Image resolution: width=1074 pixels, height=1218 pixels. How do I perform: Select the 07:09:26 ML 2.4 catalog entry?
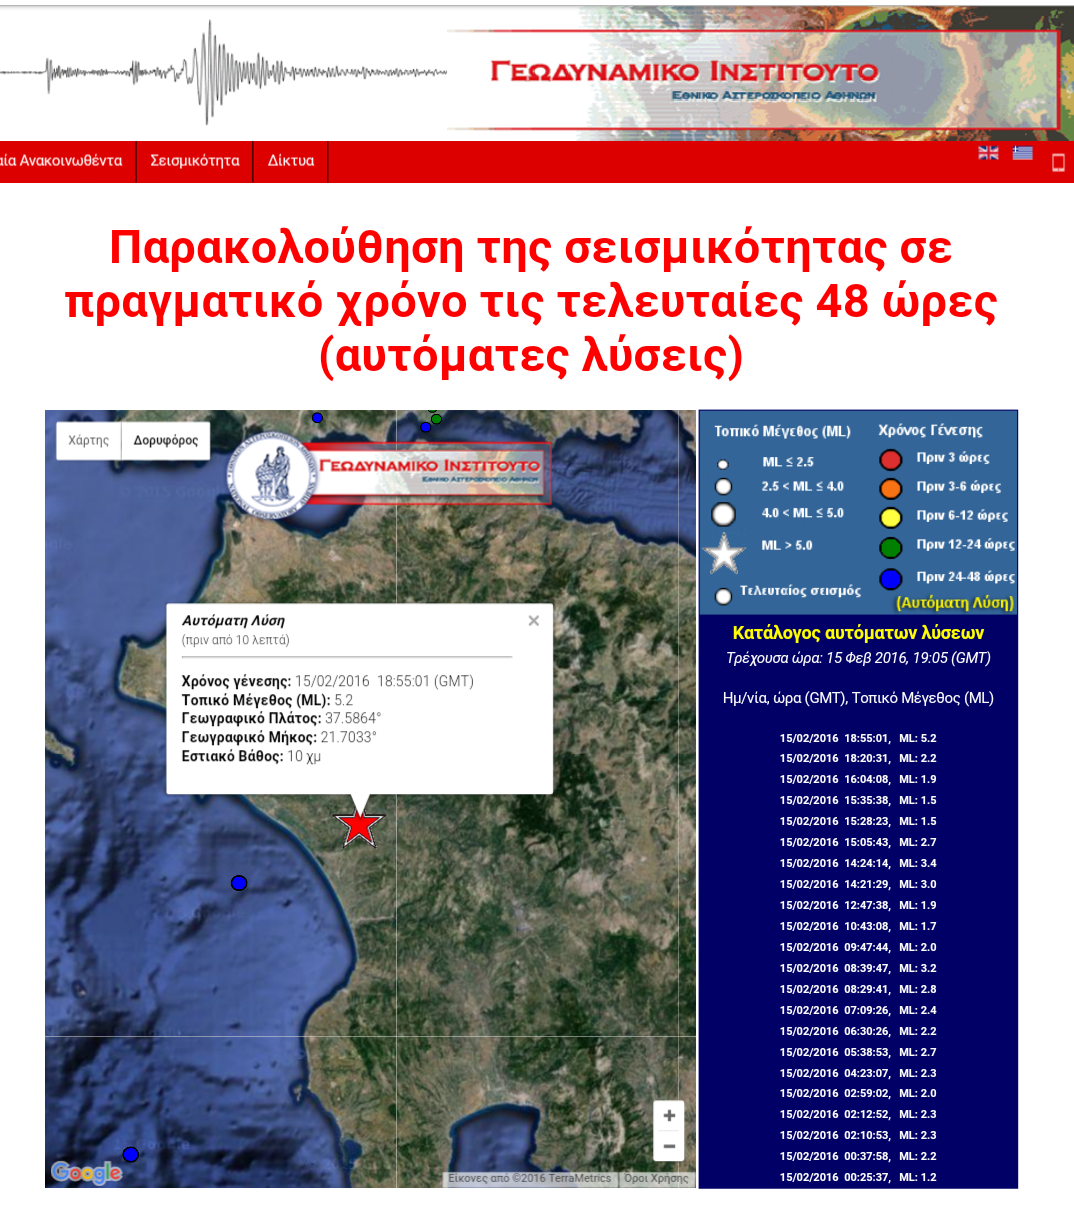(x=858, y=1010)
